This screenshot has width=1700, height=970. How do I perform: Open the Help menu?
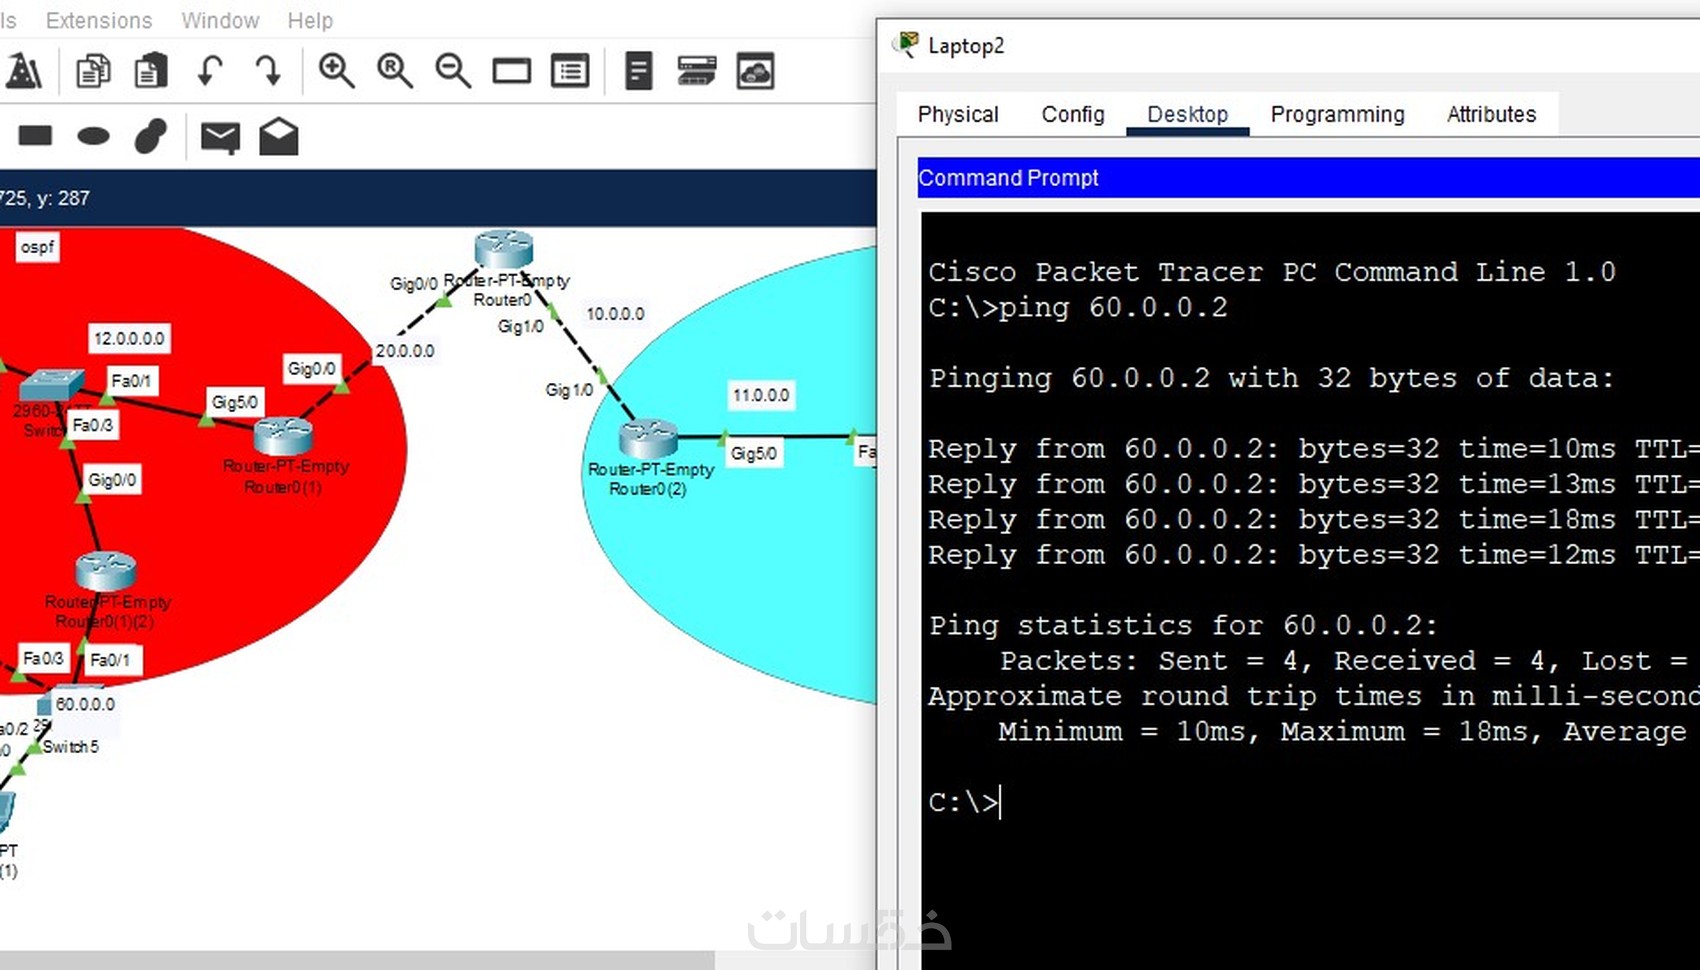tap(310, 20)
